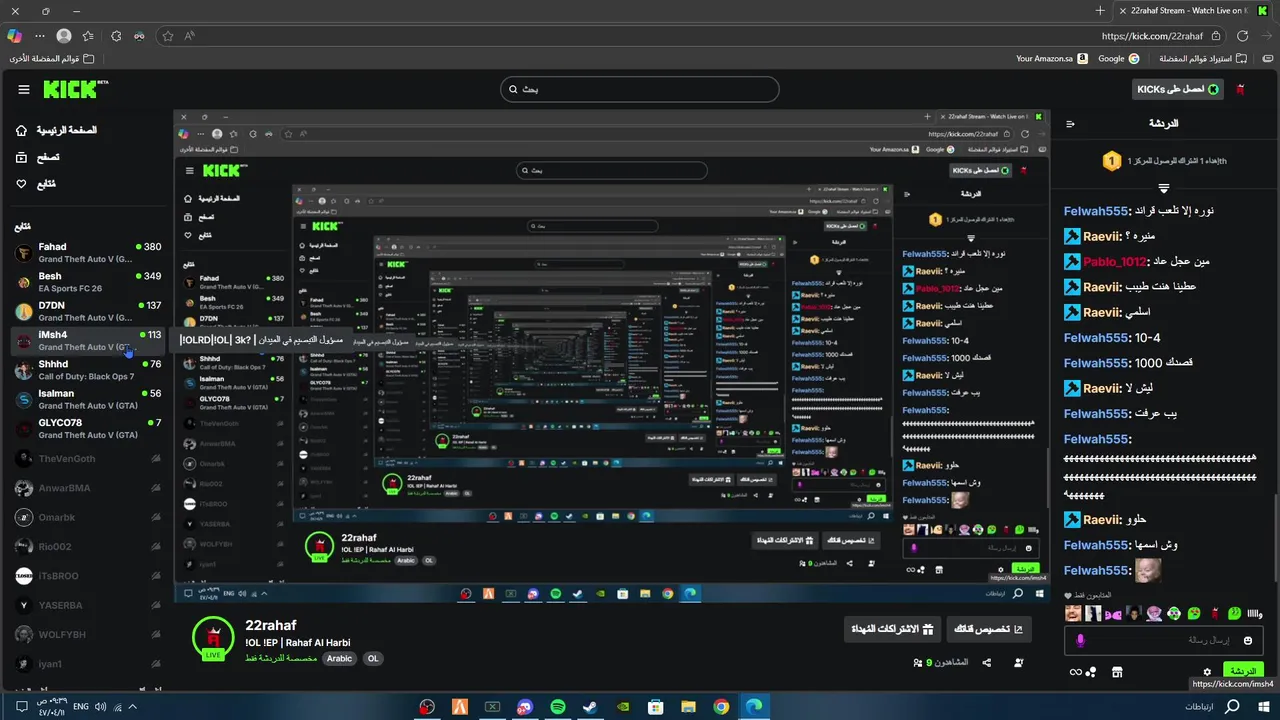Show hidden system tray icons
This screenshot has width=1280, height=720.
click(x=132, y=707)
